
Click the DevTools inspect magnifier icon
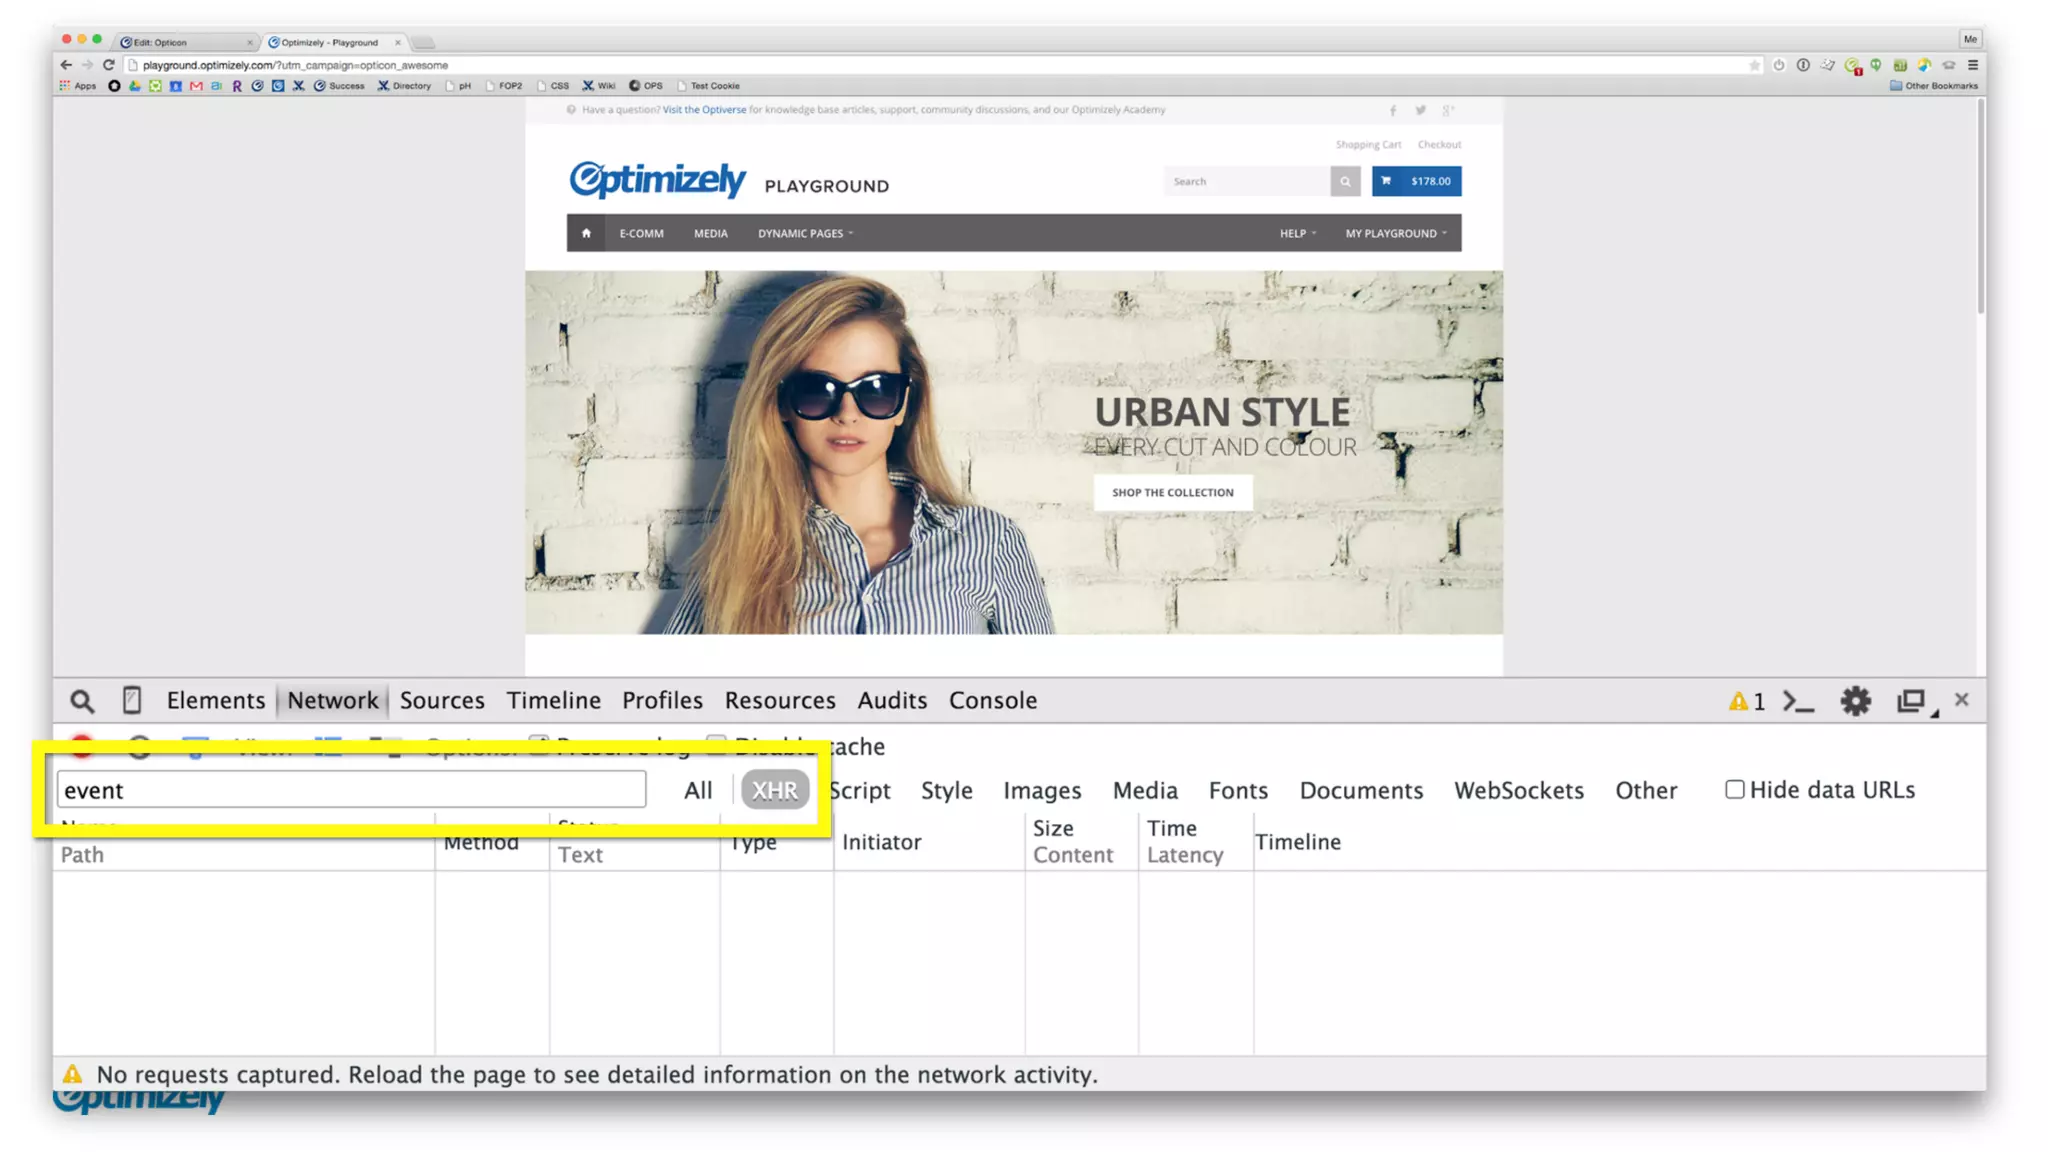coord(82,701)
